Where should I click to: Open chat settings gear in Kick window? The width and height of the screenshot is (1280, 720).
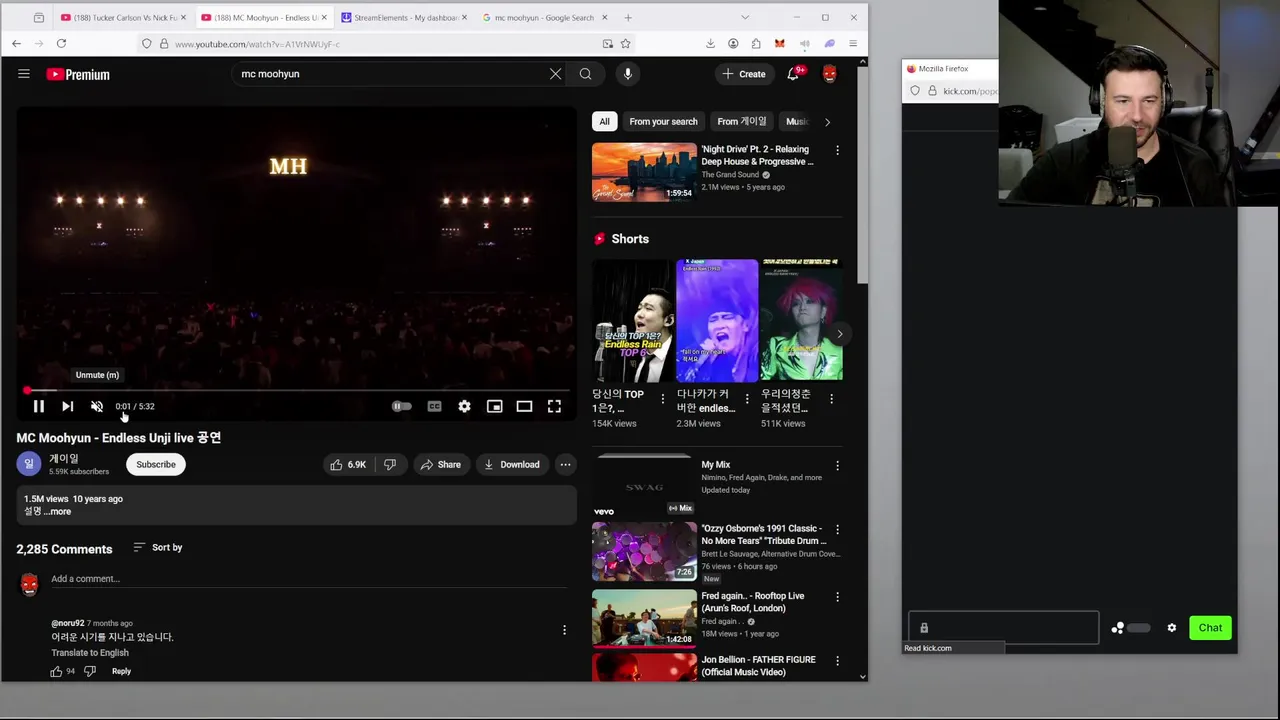click(1172, 628)
